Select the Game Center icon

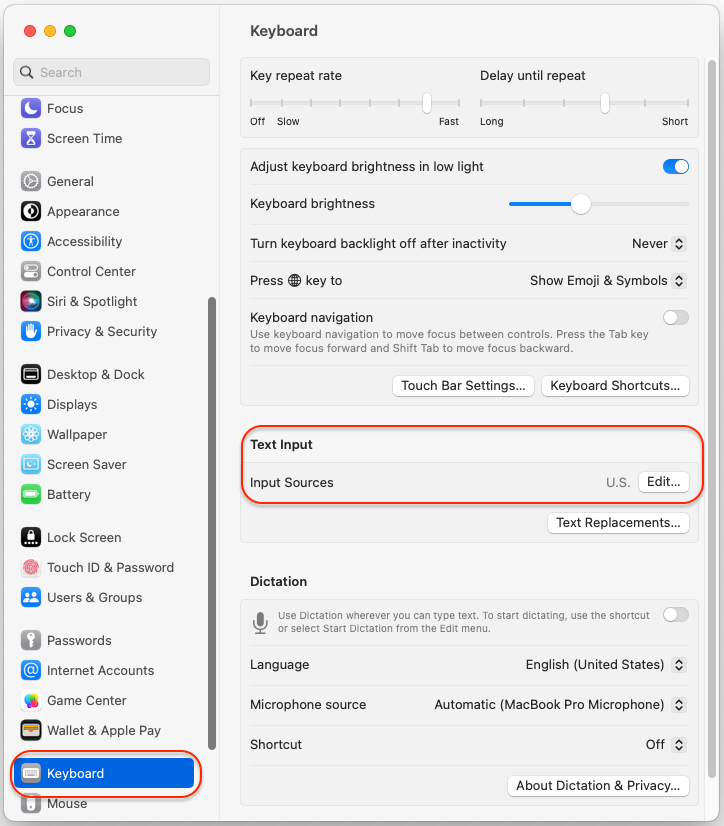click(31, 700)
